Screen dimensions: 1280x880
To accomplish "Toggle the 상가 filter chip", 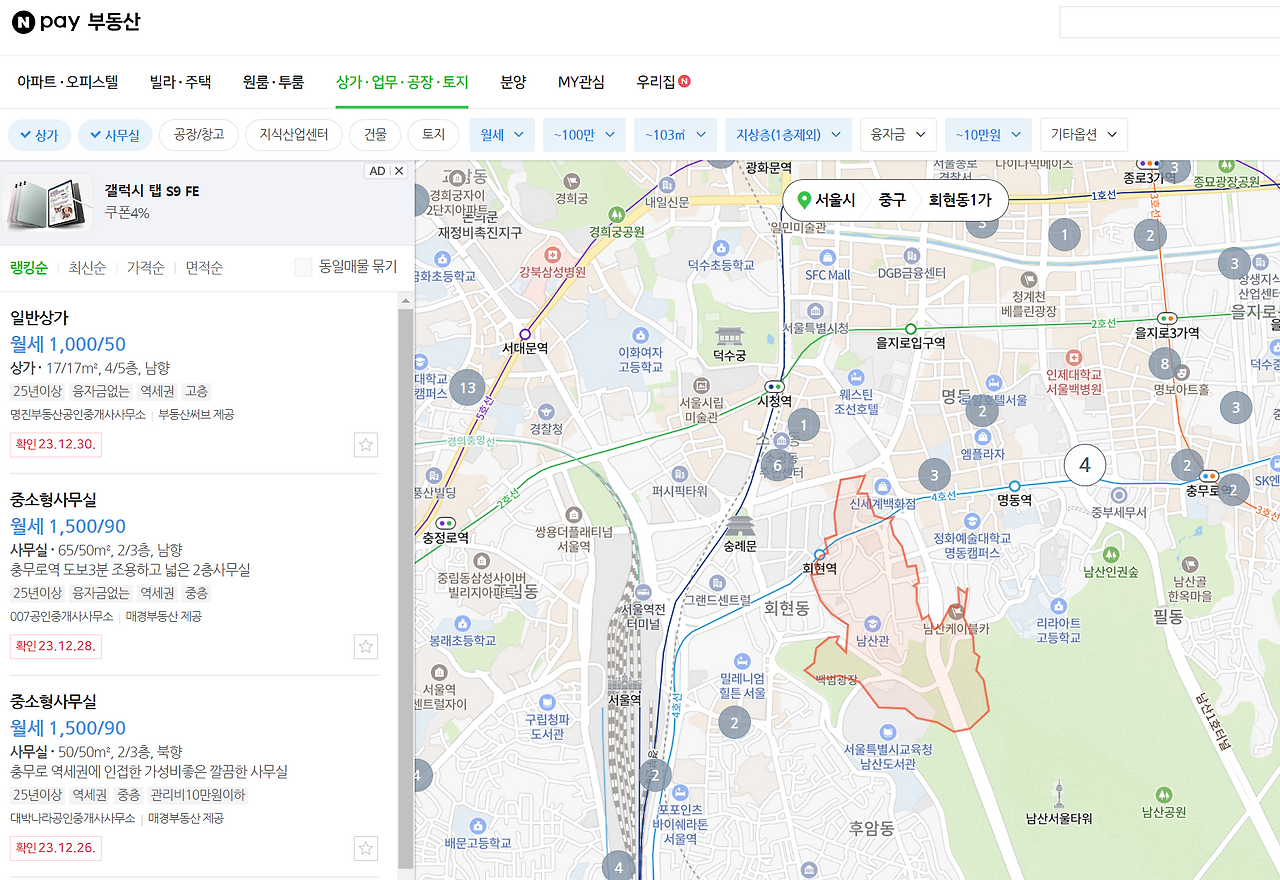I will click(39, 135).
